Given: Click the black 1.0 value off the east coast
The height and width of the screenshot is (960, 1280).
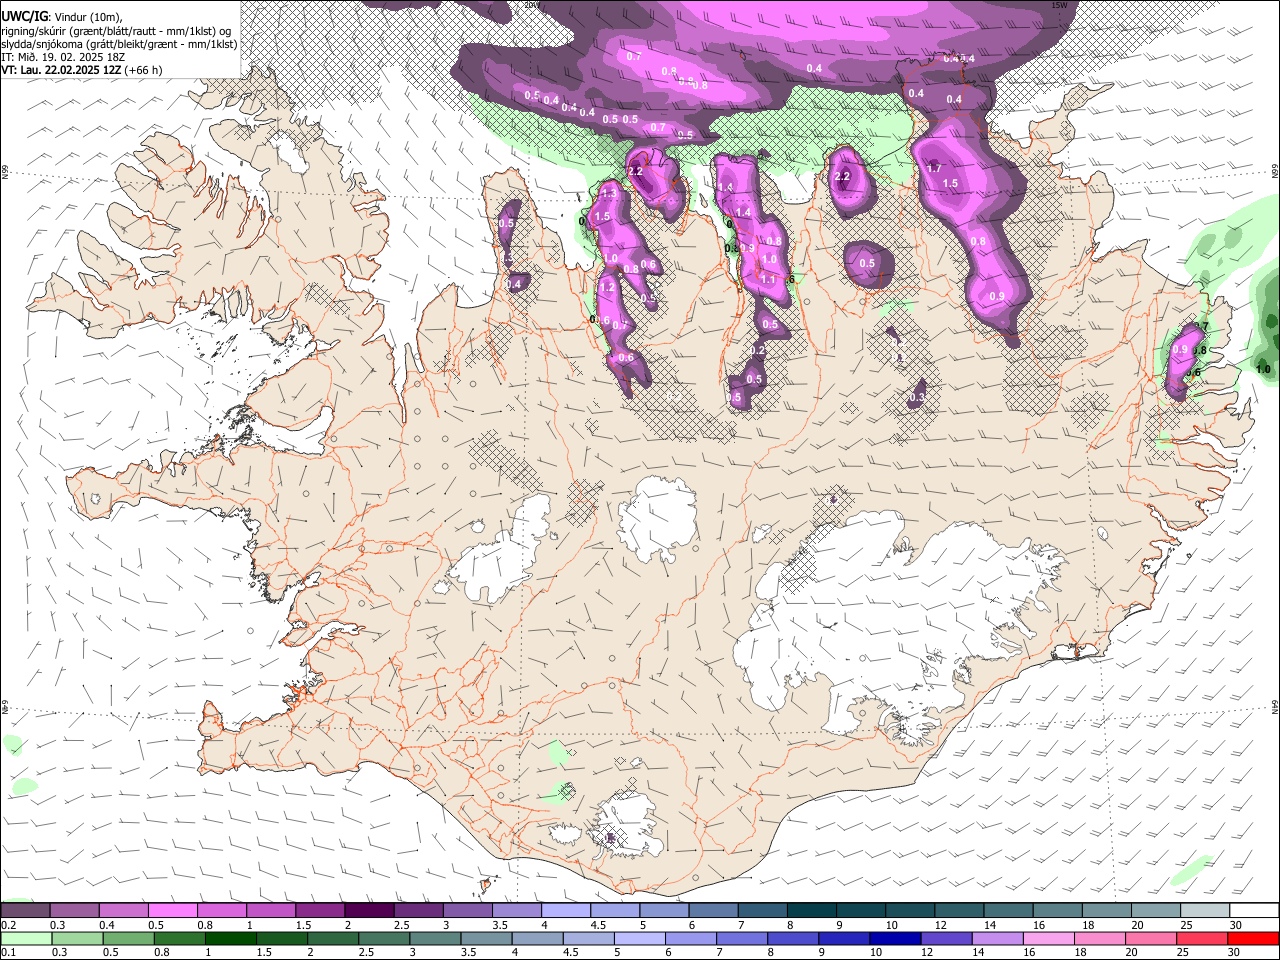Looking at the screenshot, I should (1263, 369).
